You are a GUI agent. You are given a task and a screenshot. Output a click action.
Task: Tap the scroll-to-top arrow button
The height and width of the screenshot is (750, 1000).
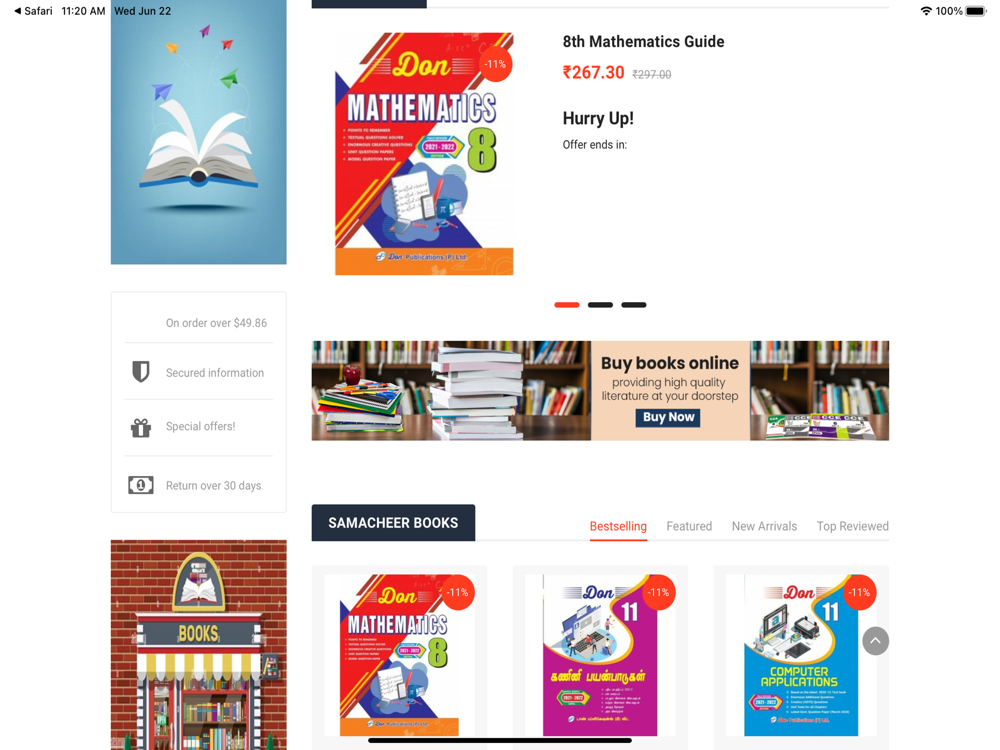click(x=875, y=641)
